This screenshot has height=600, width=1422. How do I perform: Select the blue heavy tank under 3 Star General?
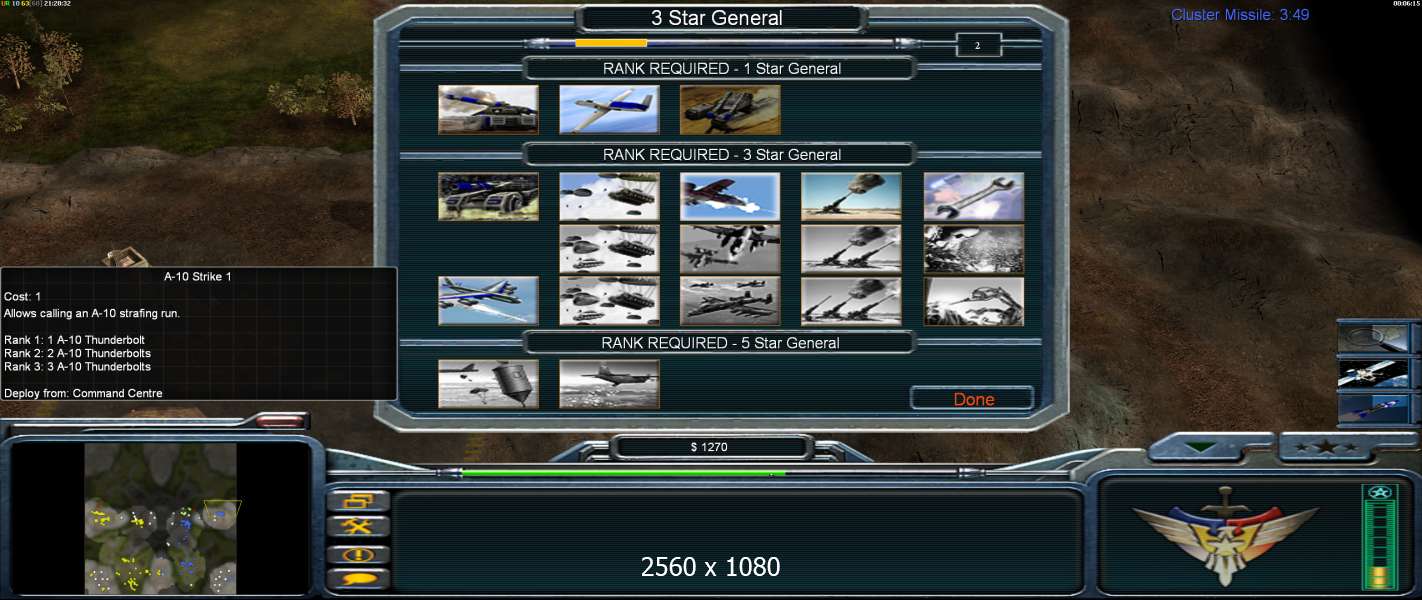click(488, 196)
